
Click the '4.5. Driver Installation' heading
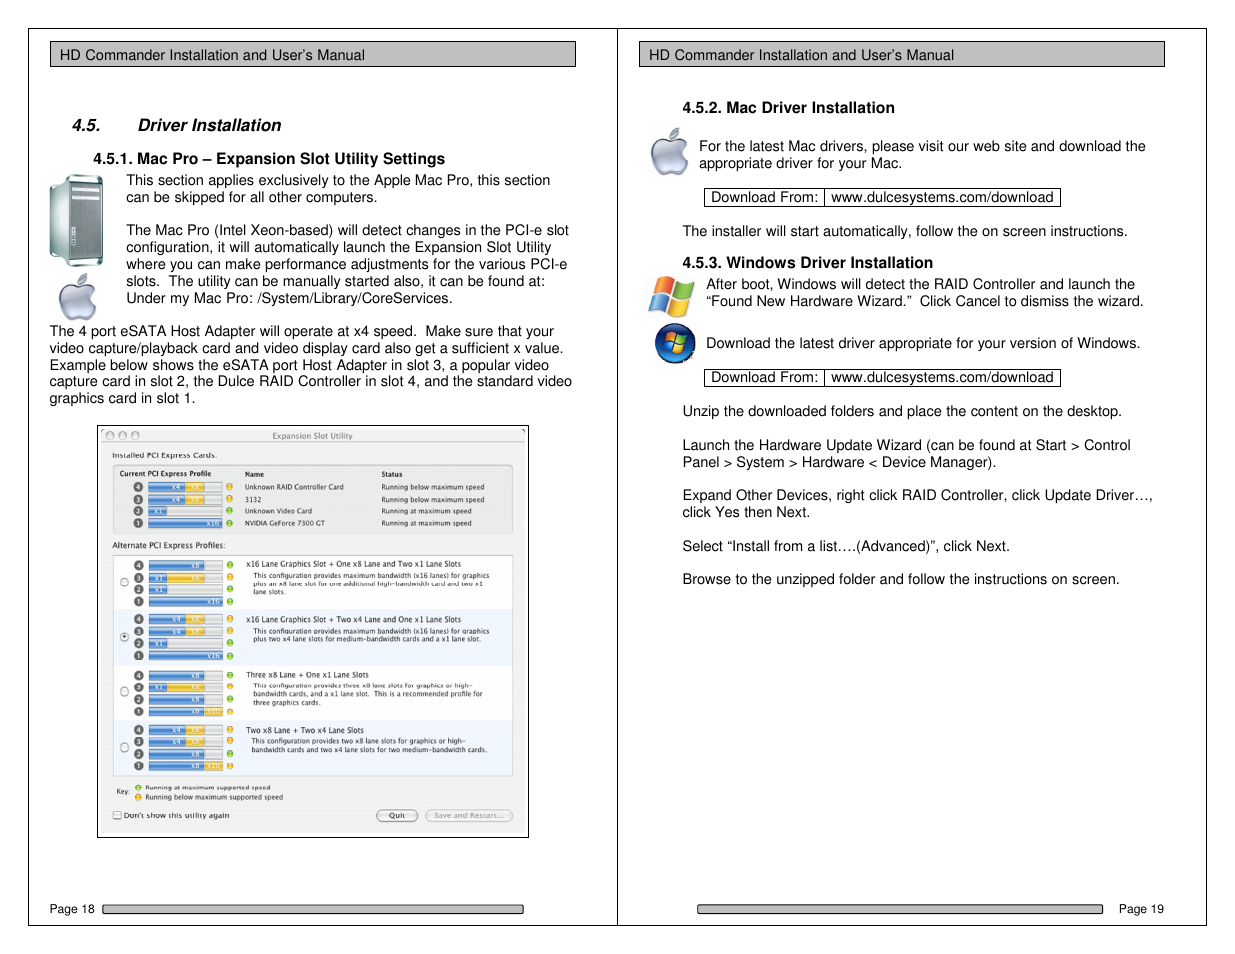[176, 125]
